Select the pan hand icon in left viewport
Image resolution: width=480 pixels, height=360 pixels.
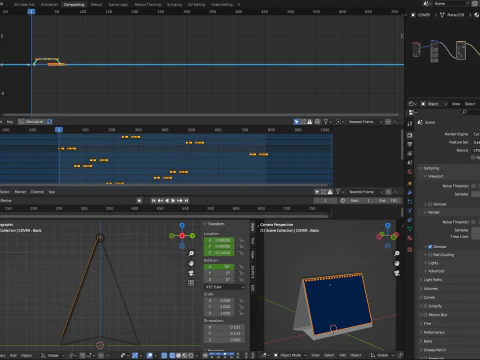[x=191, y=263]
